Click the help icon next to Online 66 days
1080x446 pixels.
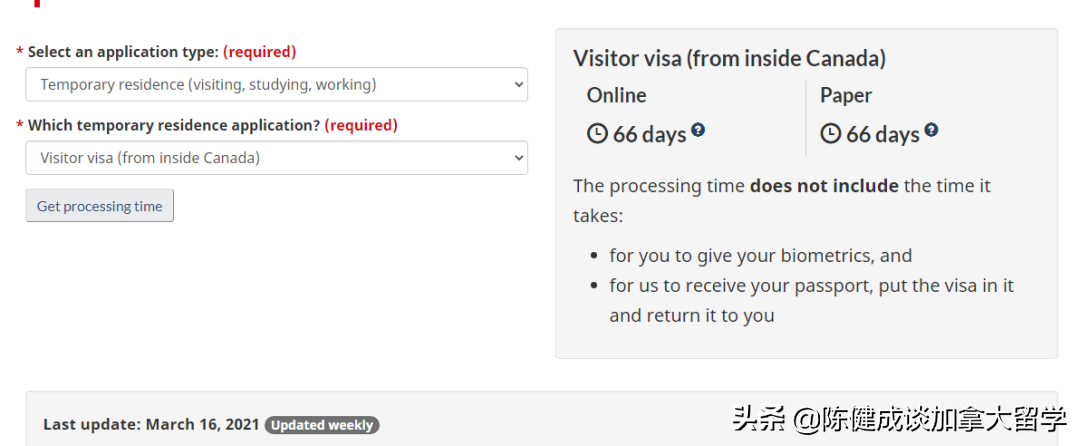(698, 130)
